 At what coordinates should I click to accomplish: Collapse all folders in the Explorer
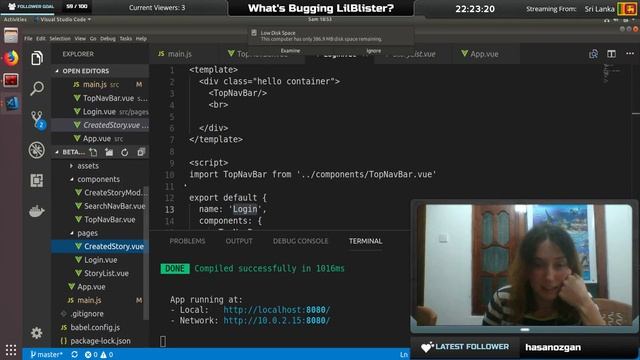tap(141, 152)
